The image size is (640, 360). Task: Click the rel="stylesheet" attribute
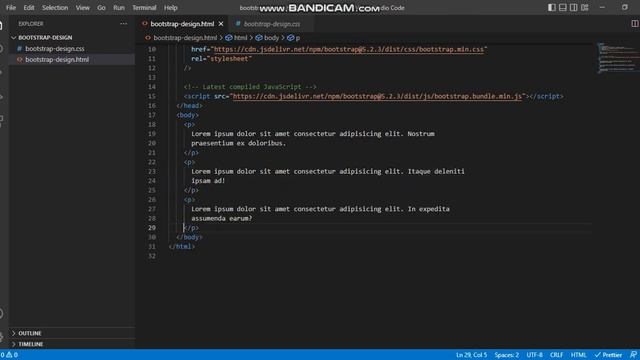(x=221, y=59)
